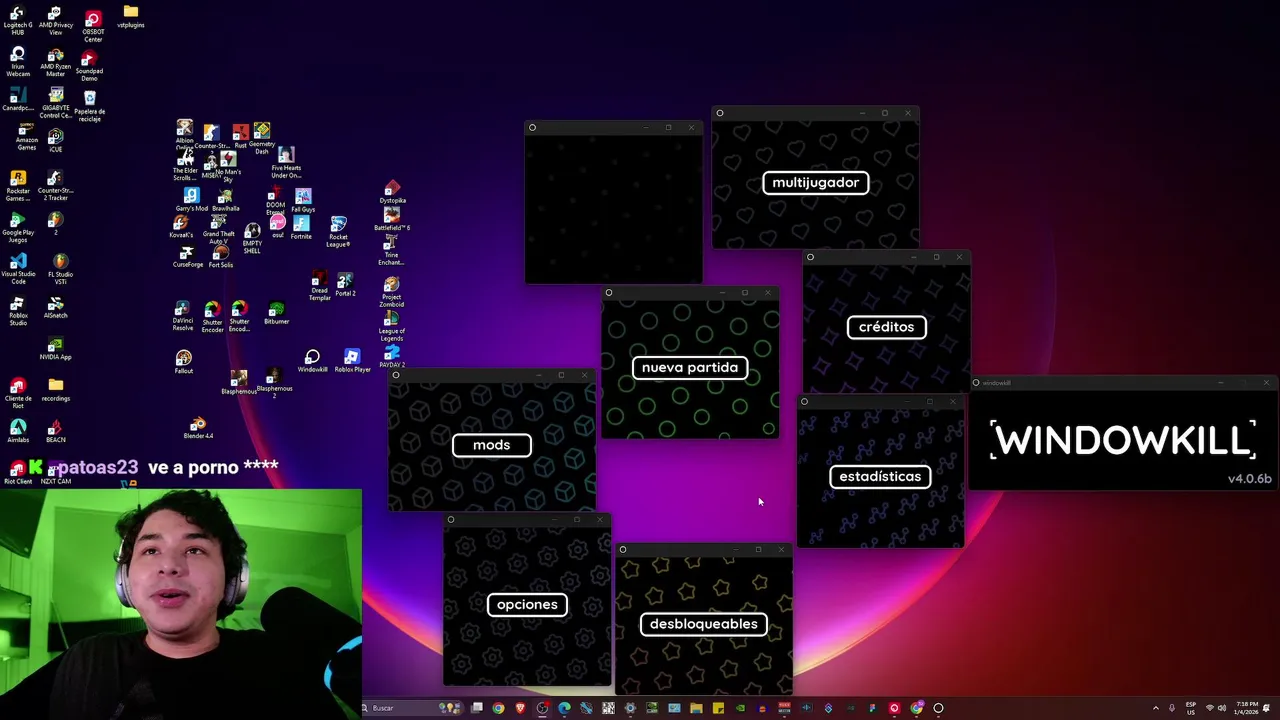Open NVIDIA App desktop icon
Screen dimensions: 1280x720
(x=56, y=349)
